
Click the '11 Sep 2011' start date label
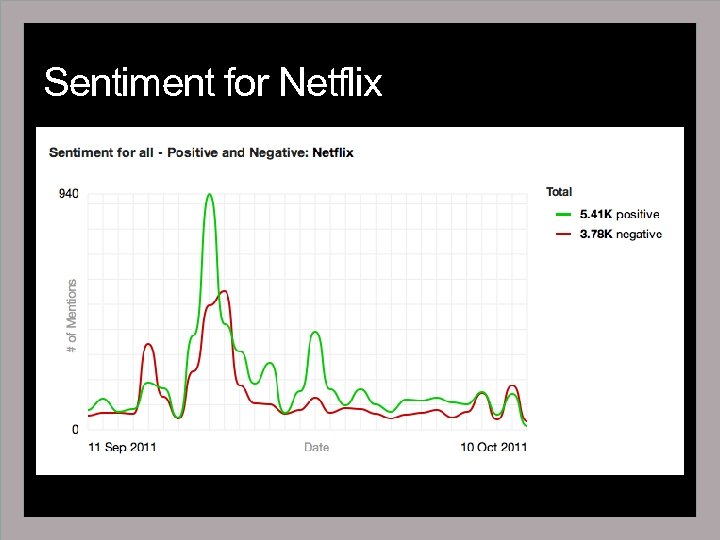tap(122, 447)
